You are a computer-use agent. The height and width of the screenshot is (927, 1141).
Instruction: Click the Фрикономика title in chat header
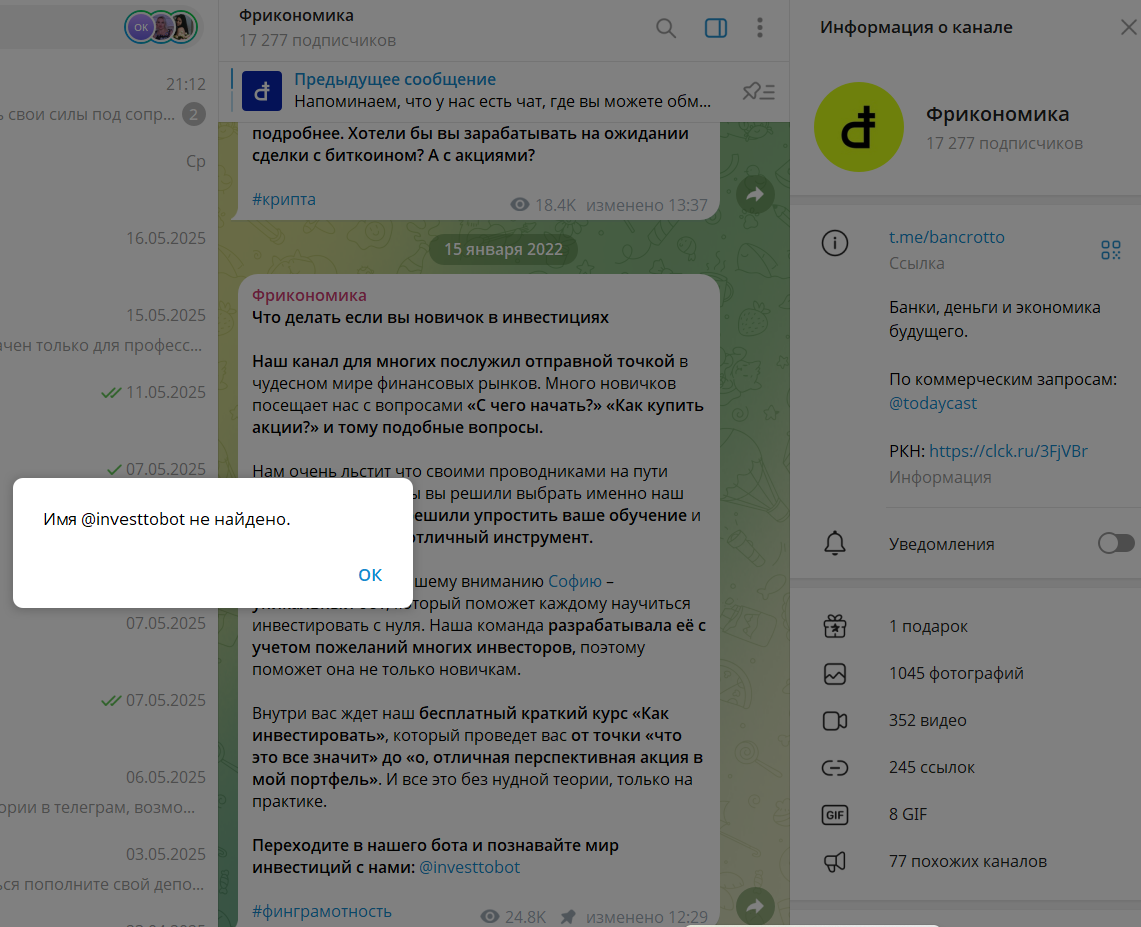click(x=296, y=15)
